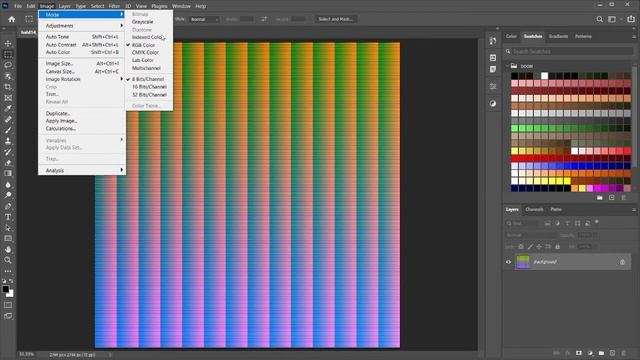Create a new swatch in Swatches panel

[611, 198]
